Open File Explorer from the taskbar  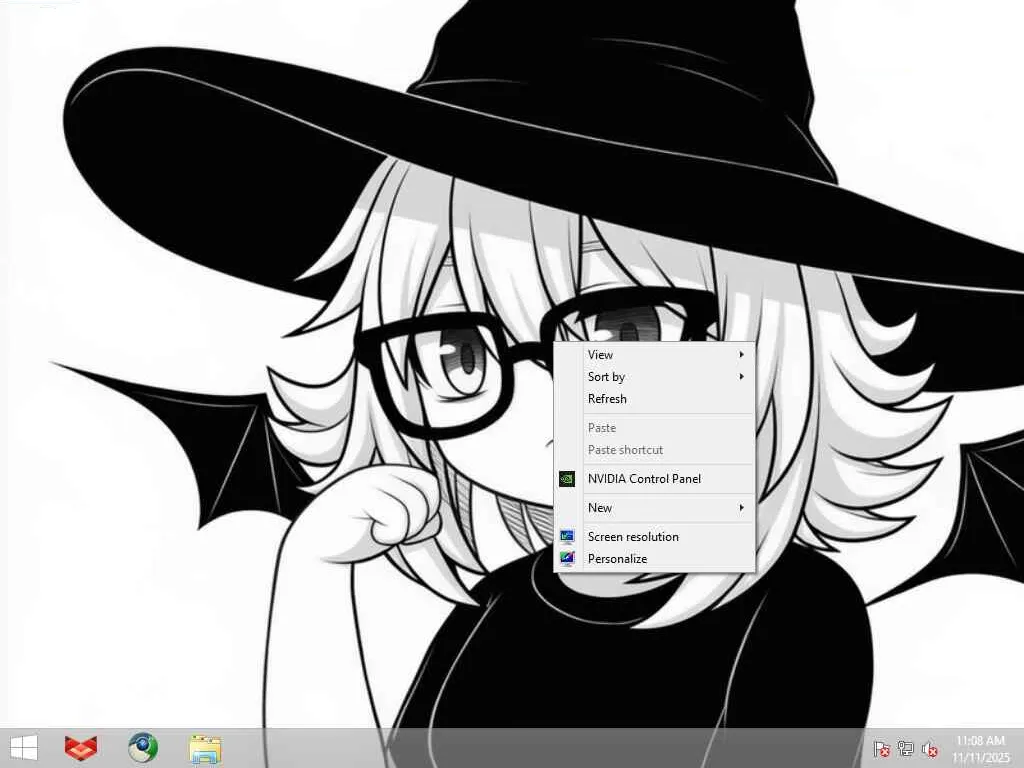pos(205,748)
